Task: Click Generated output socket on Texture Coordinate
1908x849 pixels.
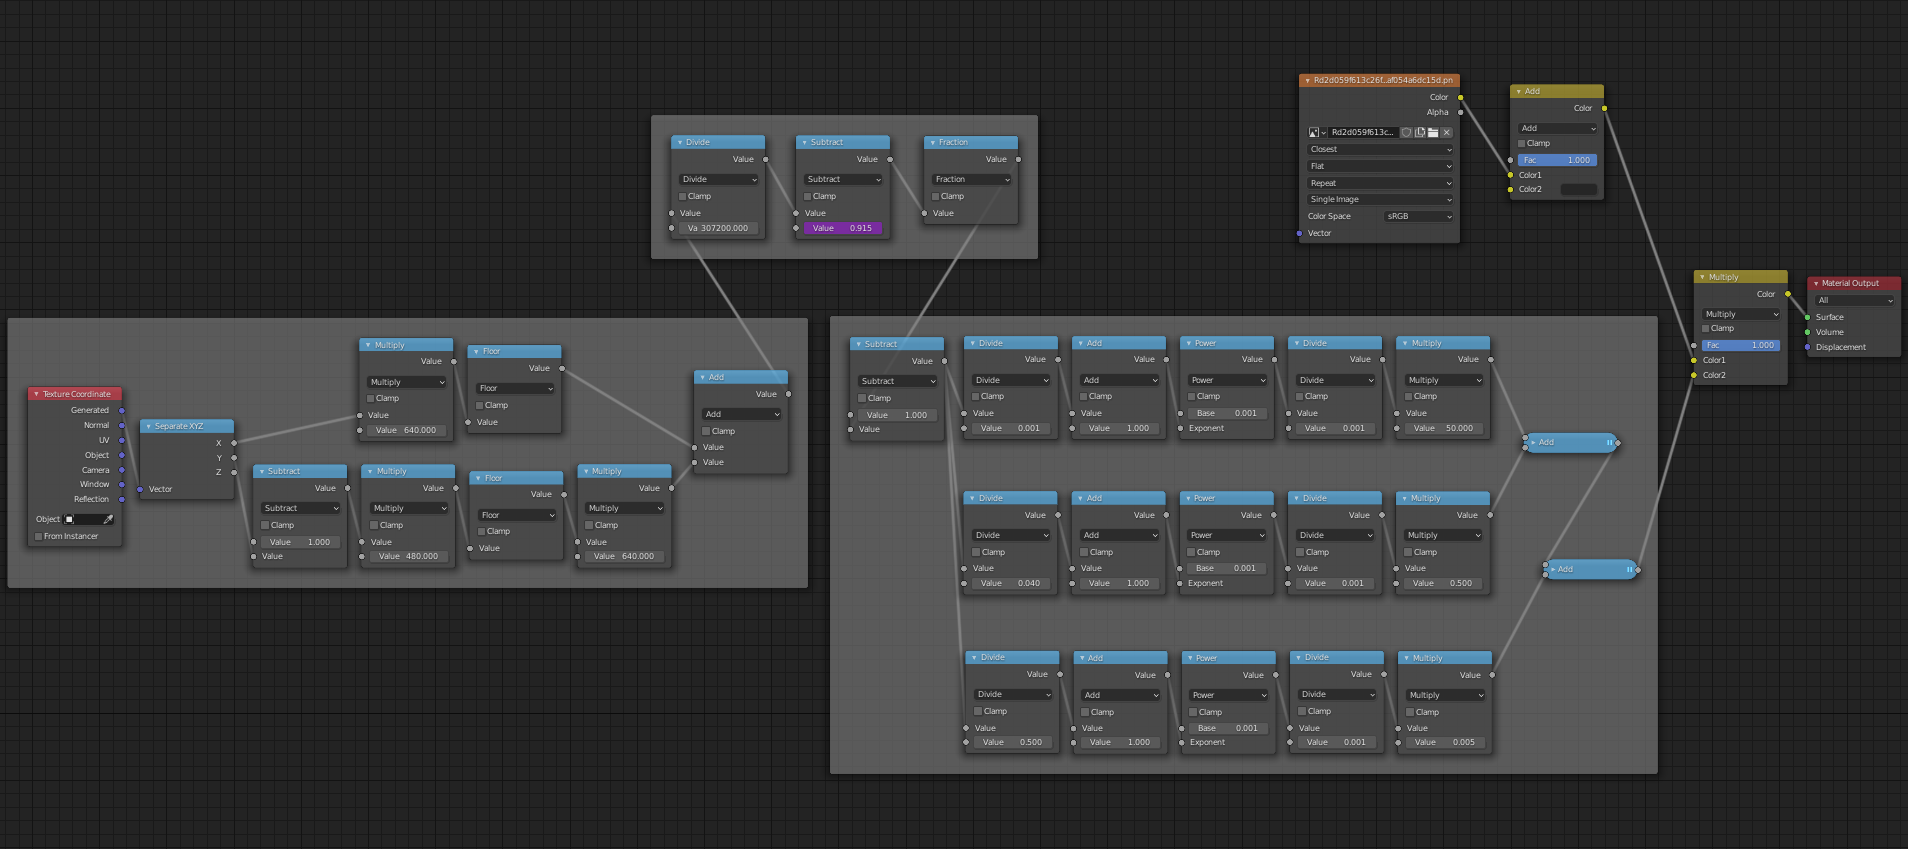Action: point(122,410)
